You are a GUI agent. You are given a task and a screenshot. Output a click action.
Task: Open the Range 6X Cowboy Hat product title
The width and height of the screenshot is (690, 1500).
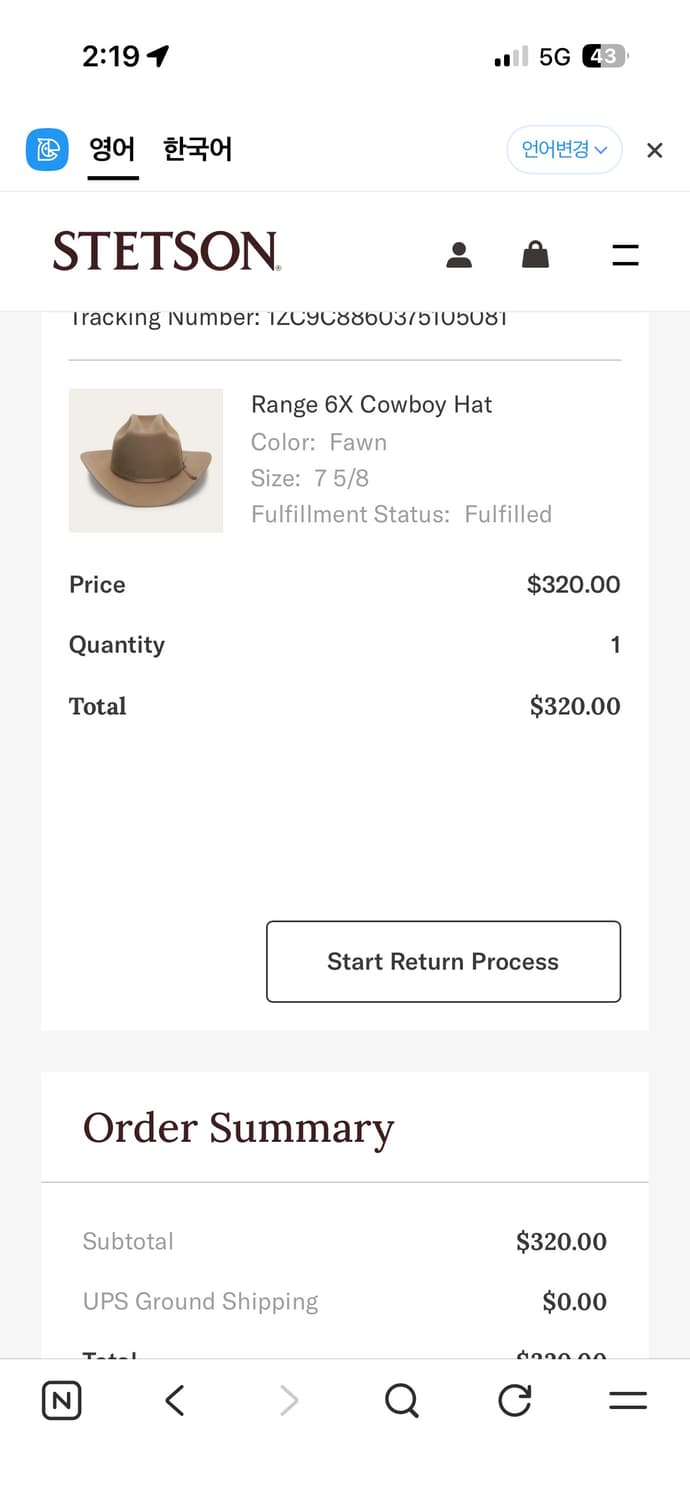[372, 404]
